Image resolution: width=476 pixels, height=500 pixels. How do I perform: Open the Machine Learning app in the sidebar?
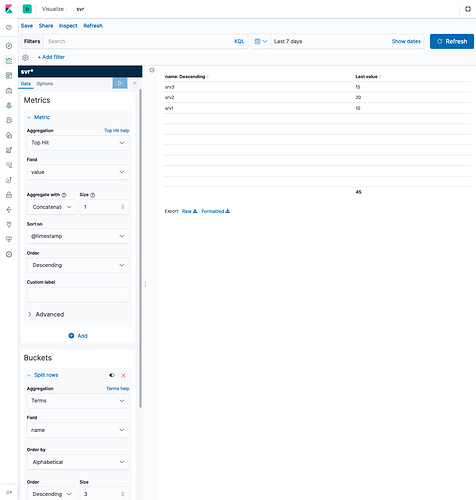coord(9,120)
